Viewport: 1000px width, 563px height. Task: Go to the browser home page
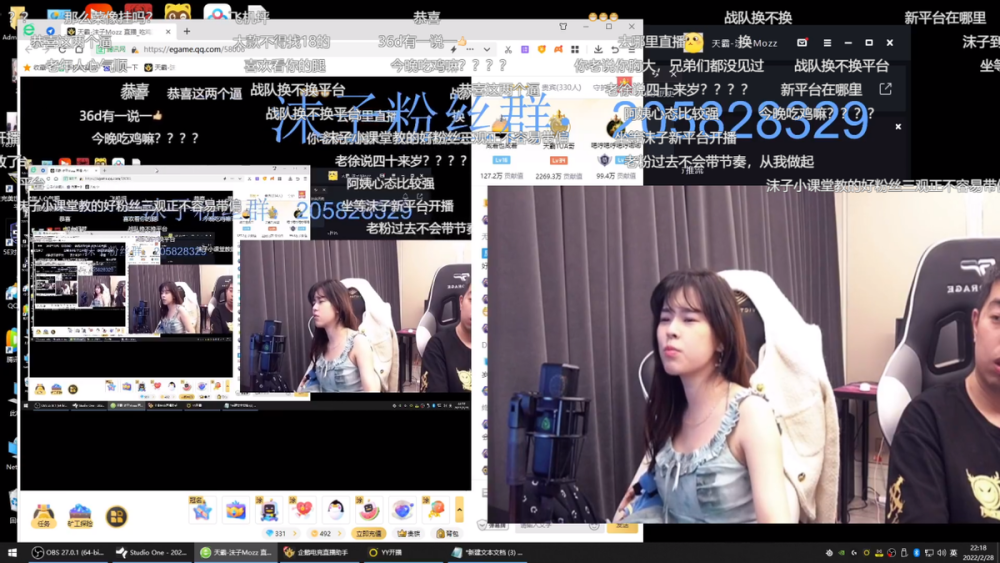point(79,49)
